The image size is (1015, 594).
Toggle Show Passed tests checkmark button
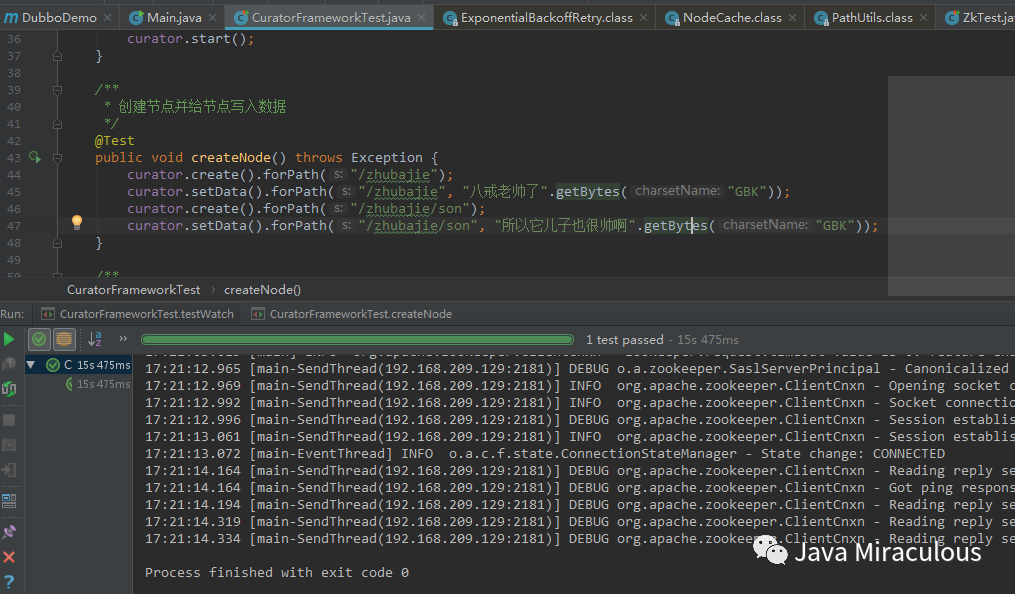pos(39,339)
